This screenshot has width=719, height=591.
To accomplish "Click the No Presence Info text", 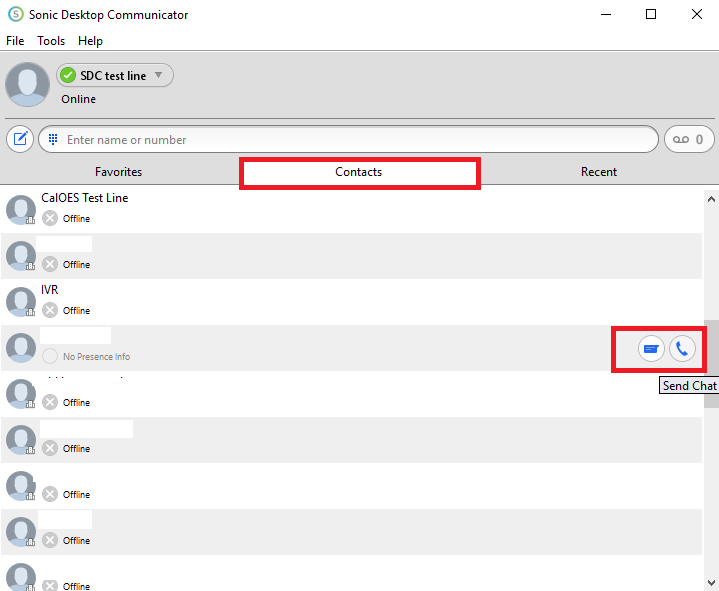I will tap(96, 356).
